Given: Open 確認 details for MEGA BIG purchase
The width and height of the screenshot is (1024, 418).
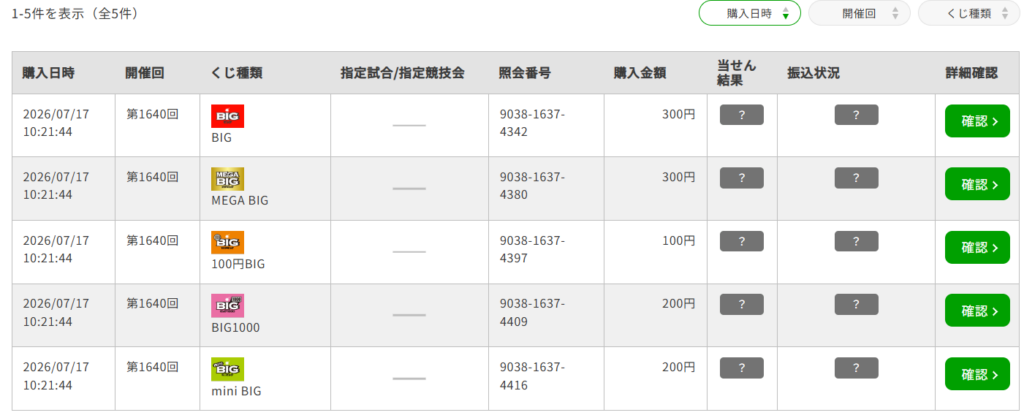Looking at the screenshot, I should 977,184.
